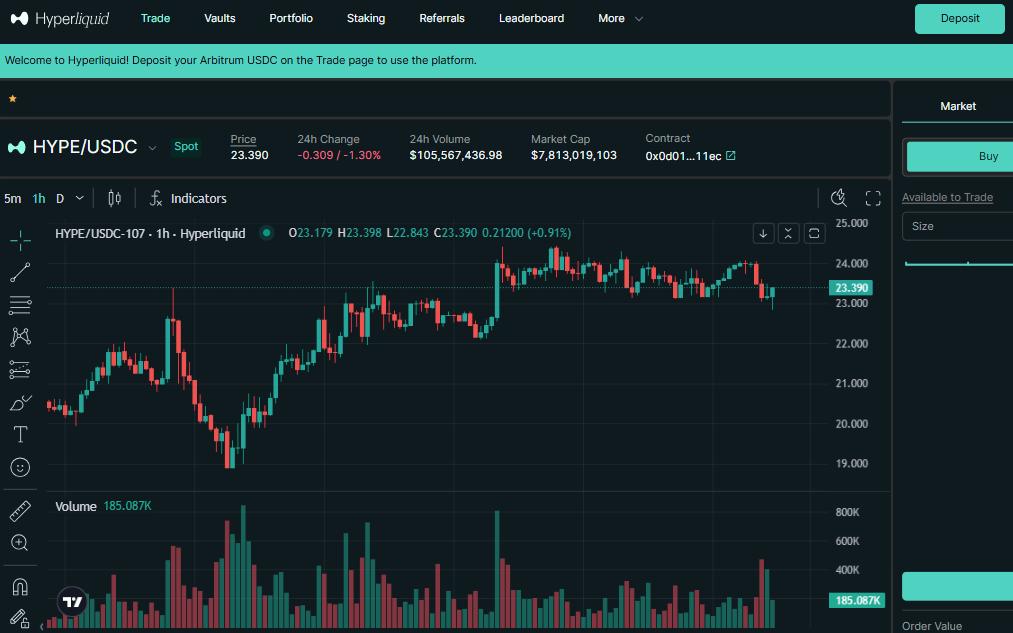Click the TradingView logo

(x=72, y=602)
